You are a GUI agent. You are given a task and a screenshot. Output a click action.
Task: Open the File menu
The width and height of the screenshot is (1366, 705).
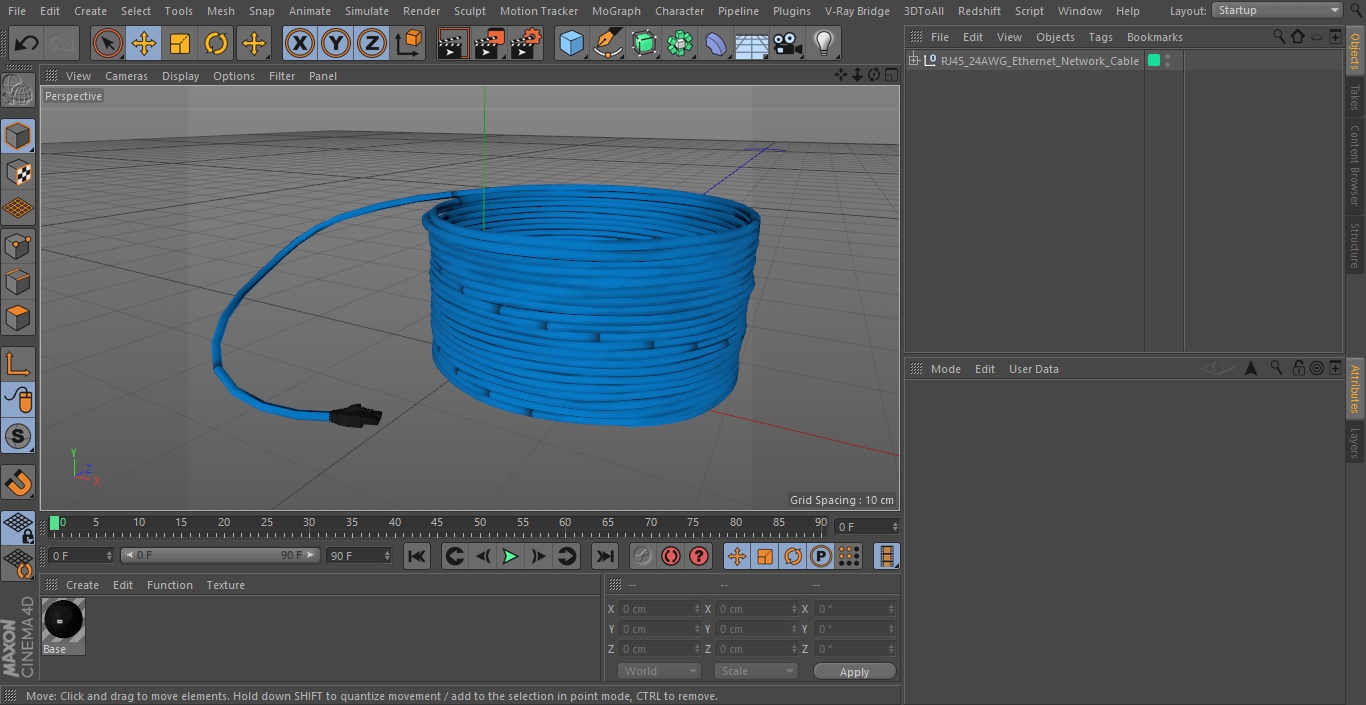click(x=16, y=11)
